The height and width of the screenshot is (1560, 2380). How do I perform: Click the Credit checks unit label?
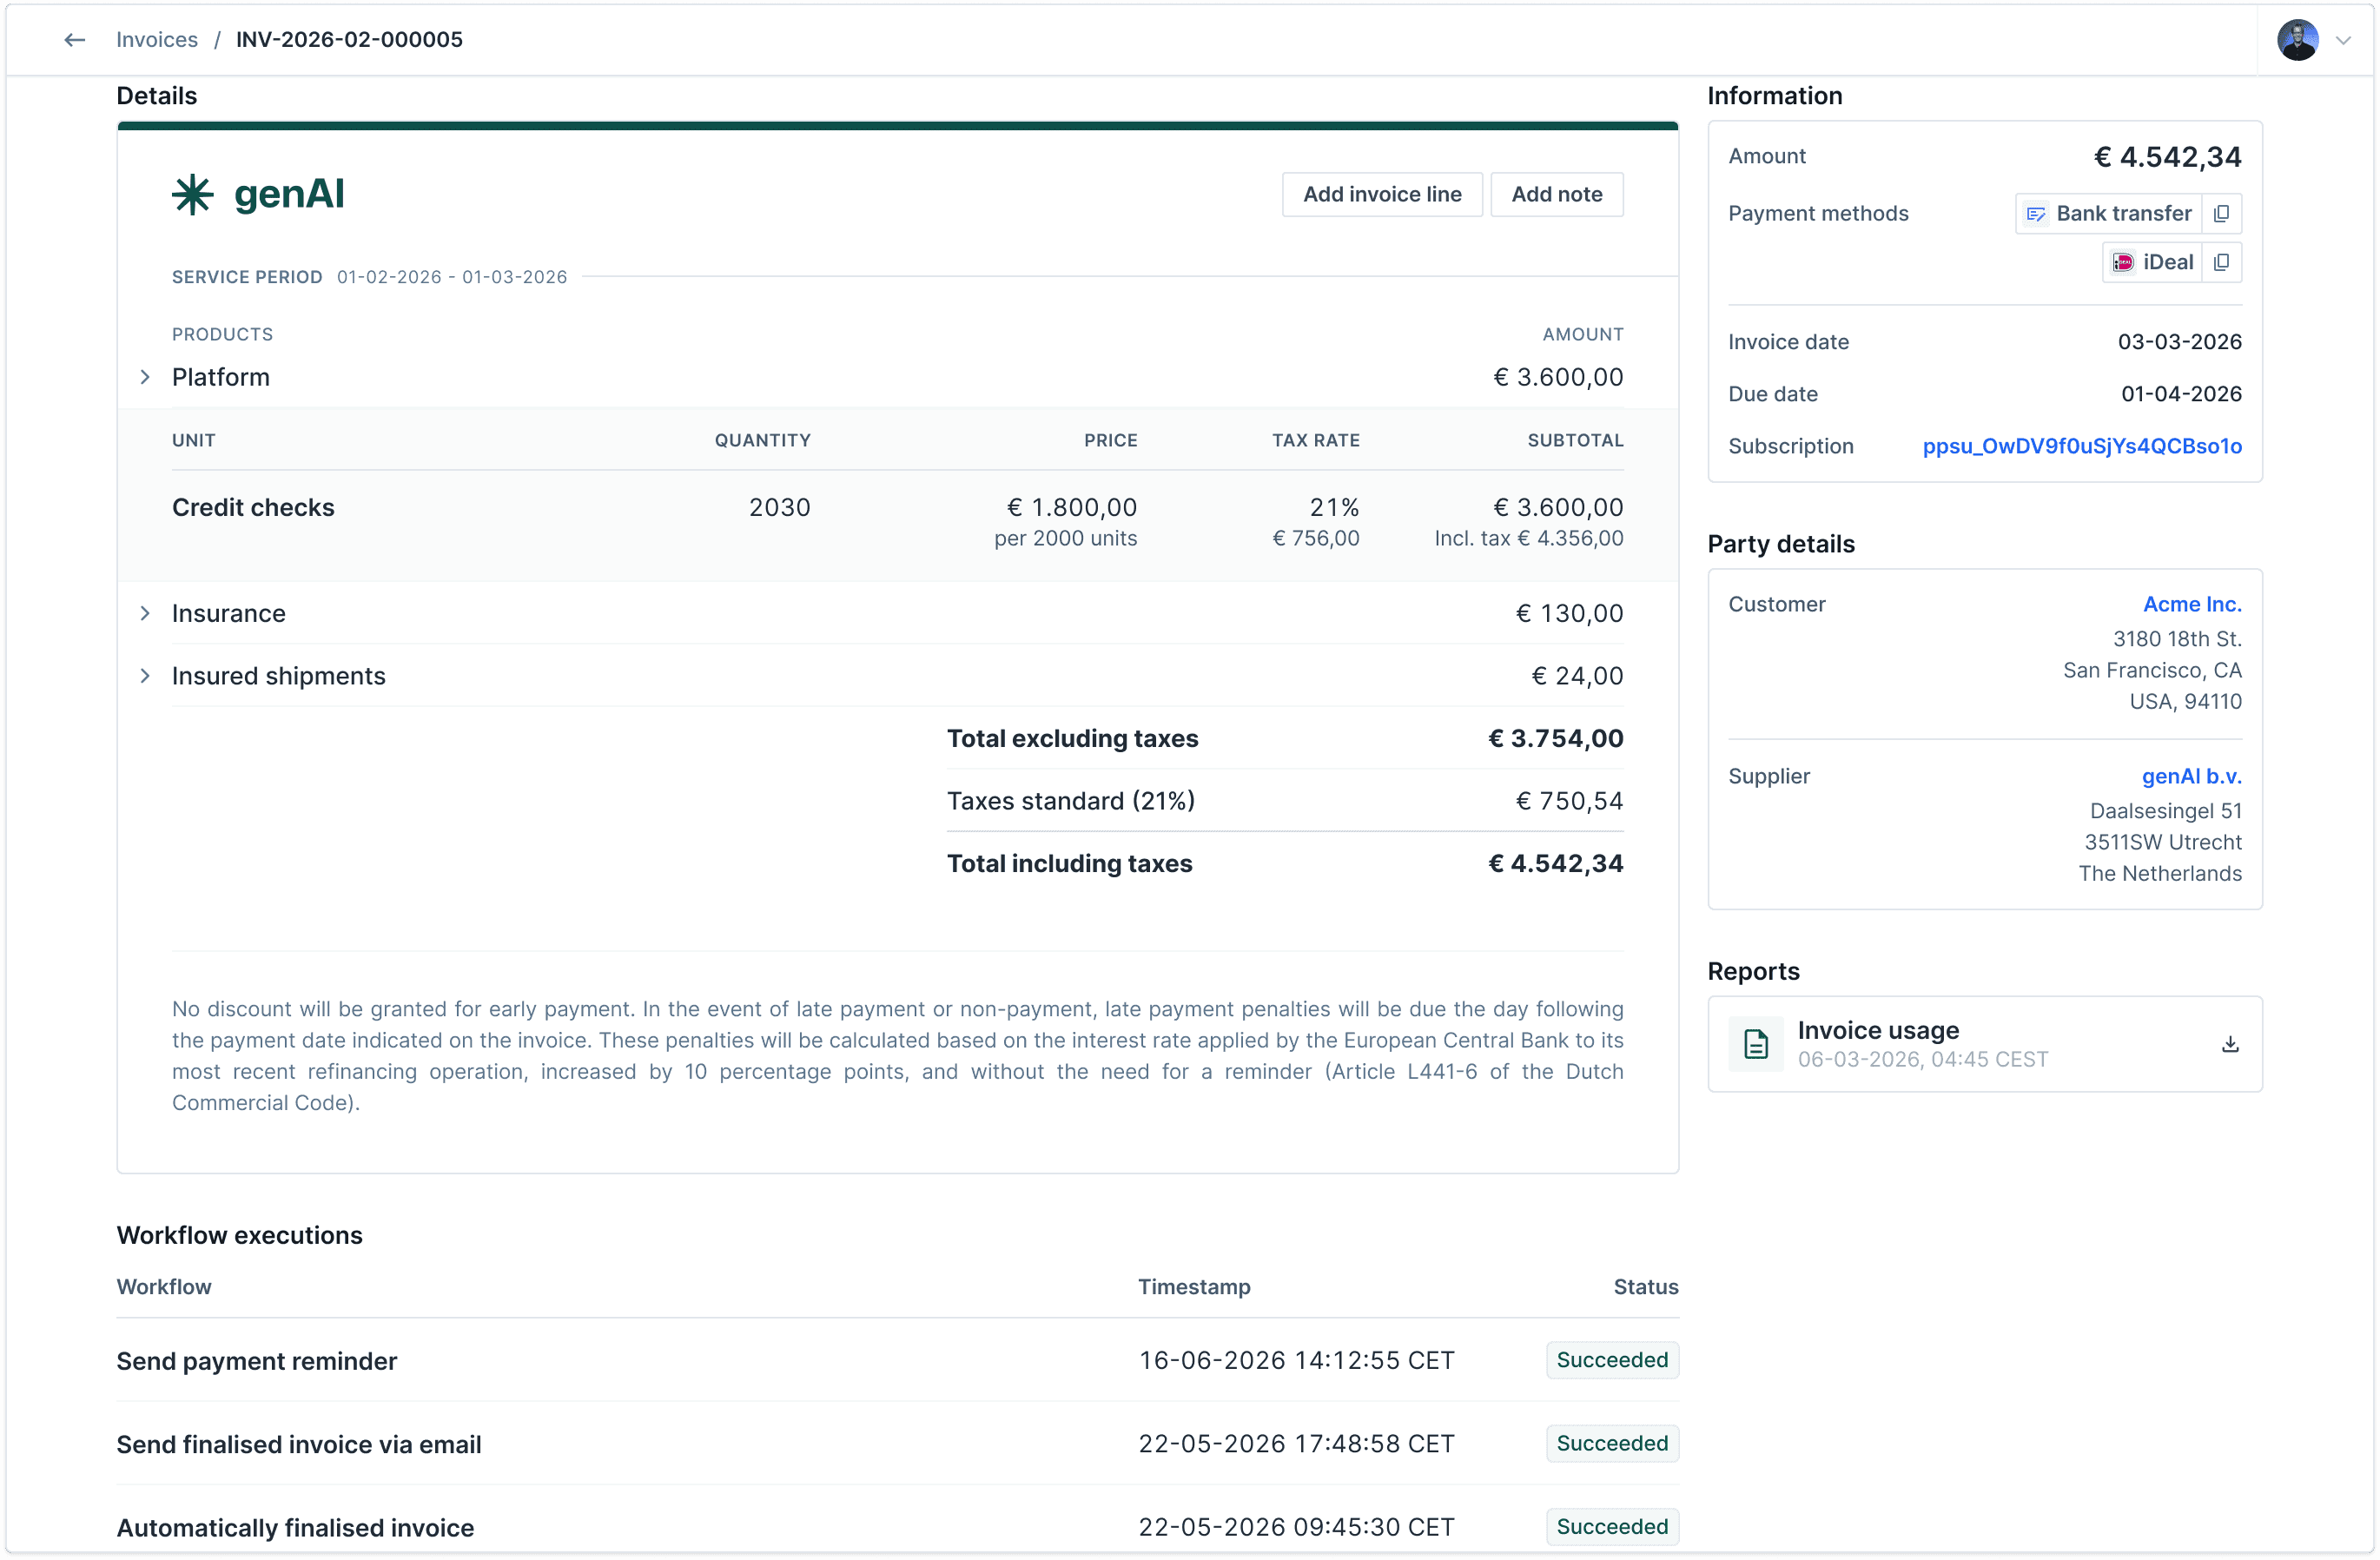253,507
